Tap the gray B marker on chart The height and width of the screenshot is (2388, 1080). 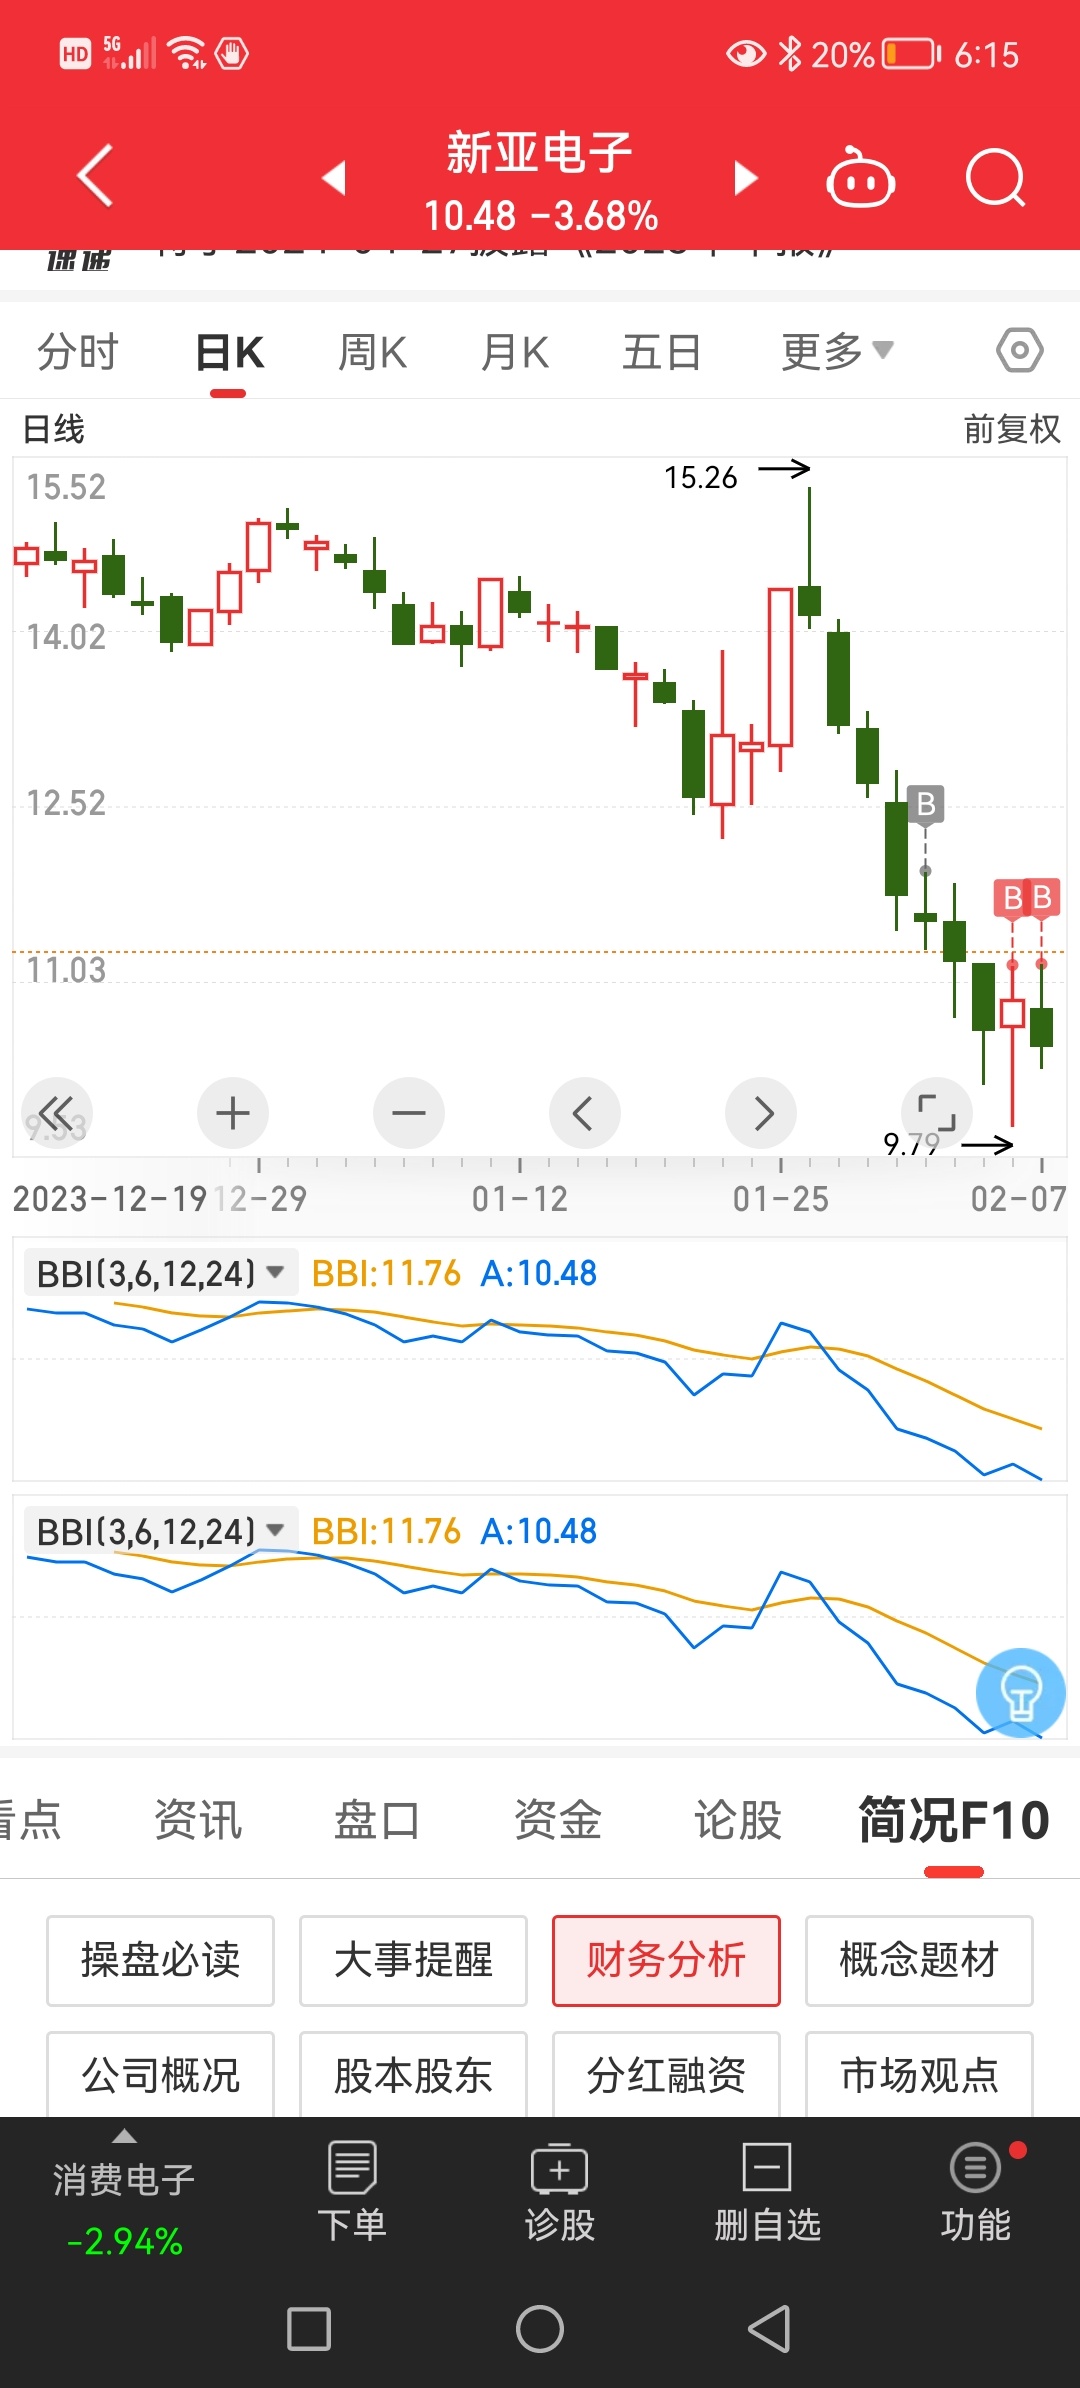click(x=926, y=803)
